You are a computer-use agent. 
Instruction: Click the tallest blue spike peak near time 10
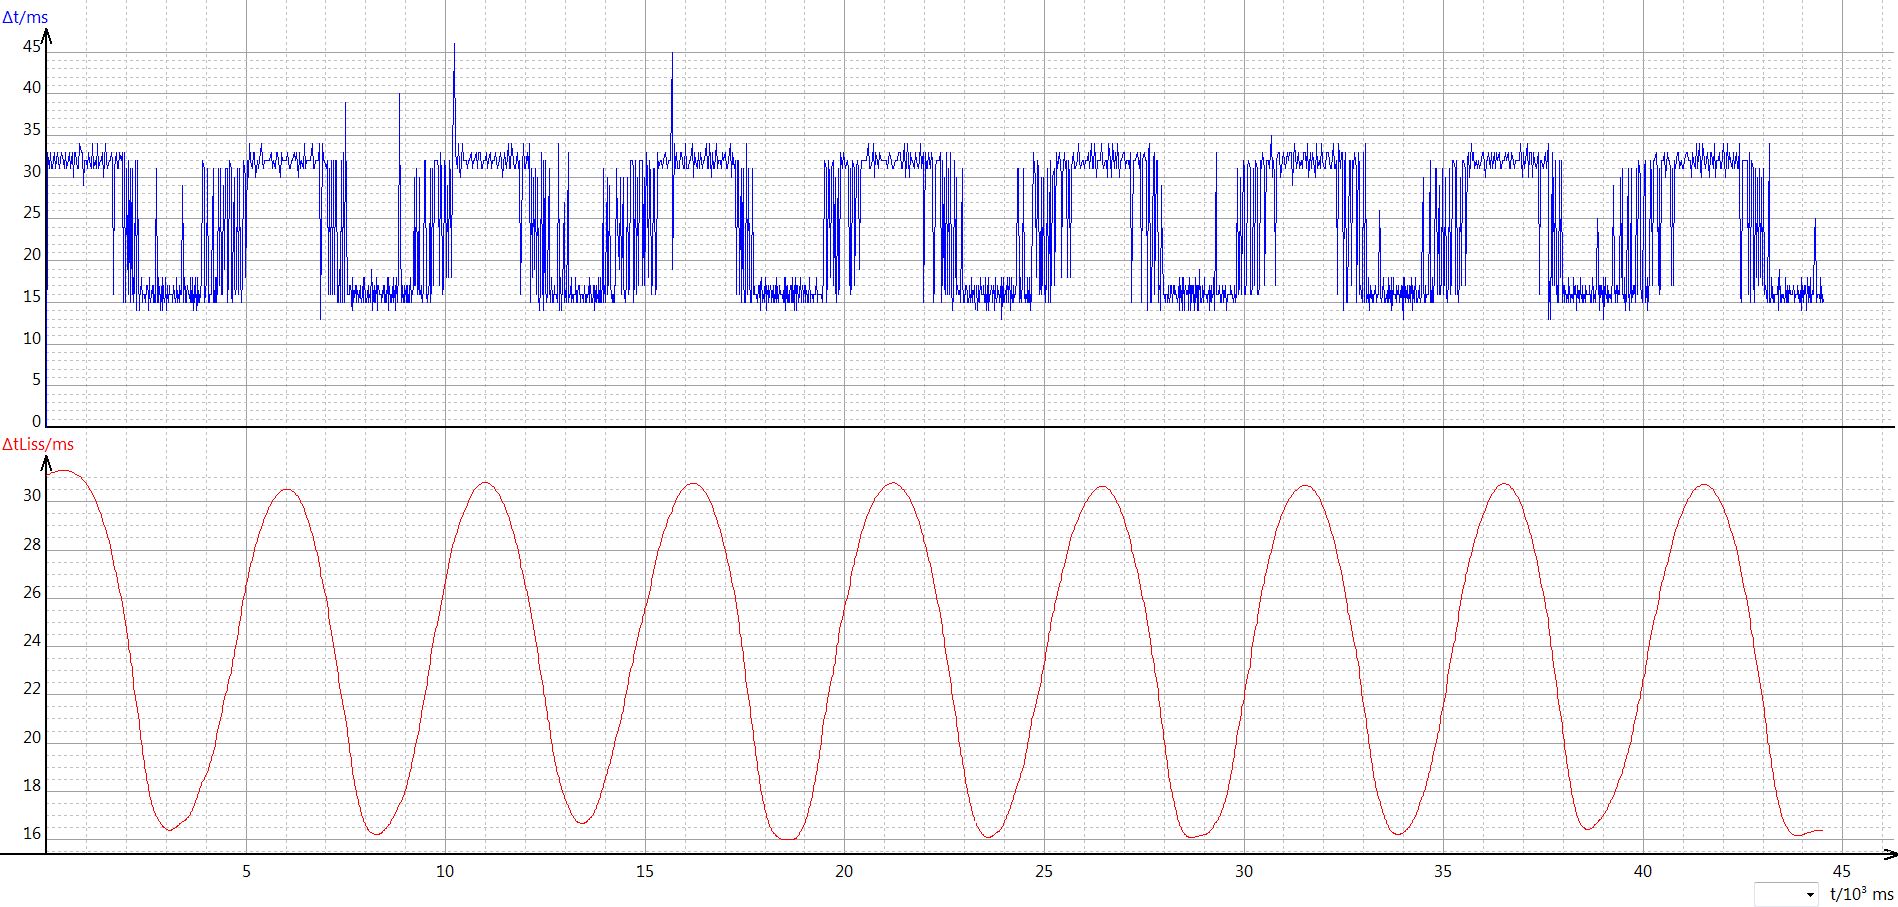454,45
